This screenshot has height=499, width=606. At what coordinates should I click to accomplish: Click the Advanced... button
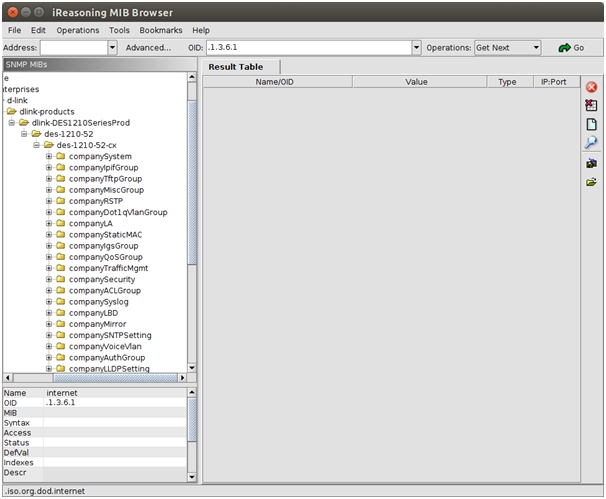[148, 47]
